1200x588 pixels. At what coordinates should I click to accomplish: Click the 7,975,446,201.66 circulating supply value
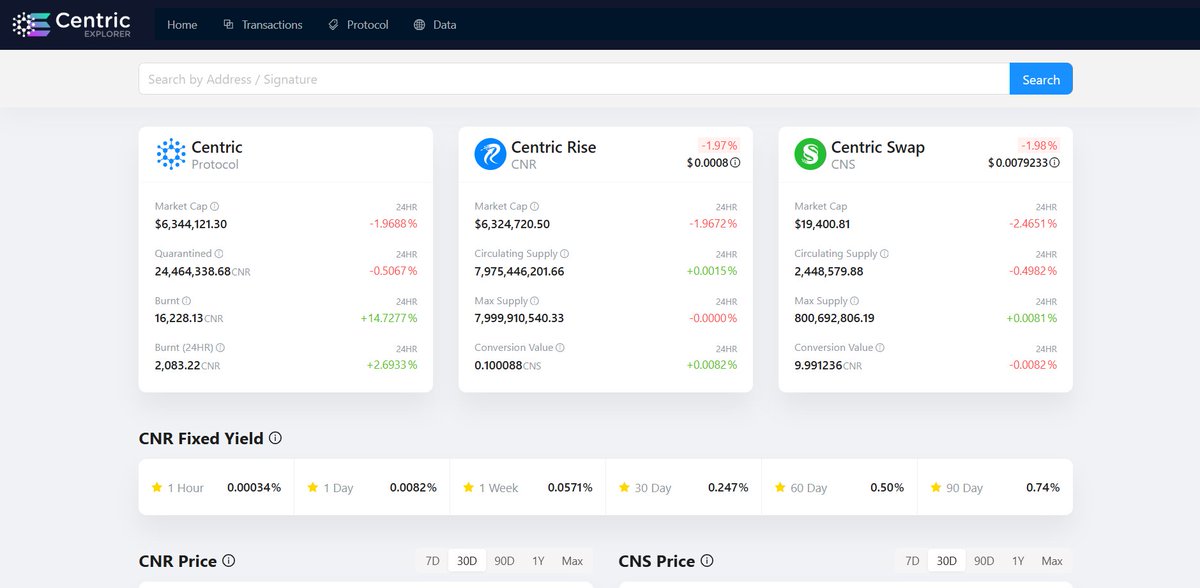(519, 271)
